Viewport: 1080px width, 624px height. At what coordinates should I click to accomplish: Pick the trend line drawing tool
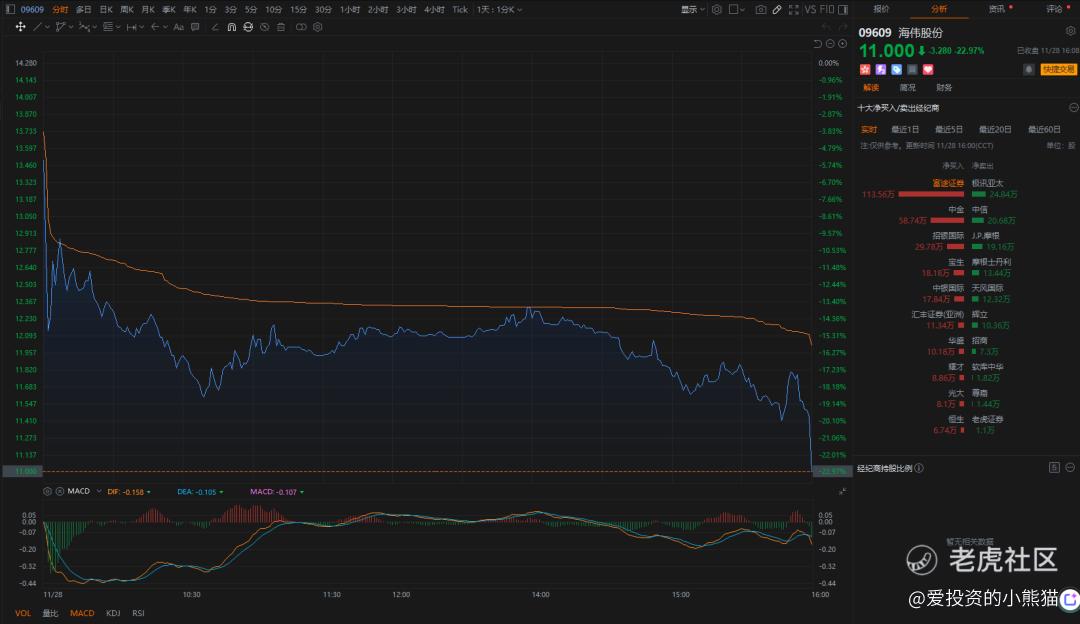tap(37, 27)
